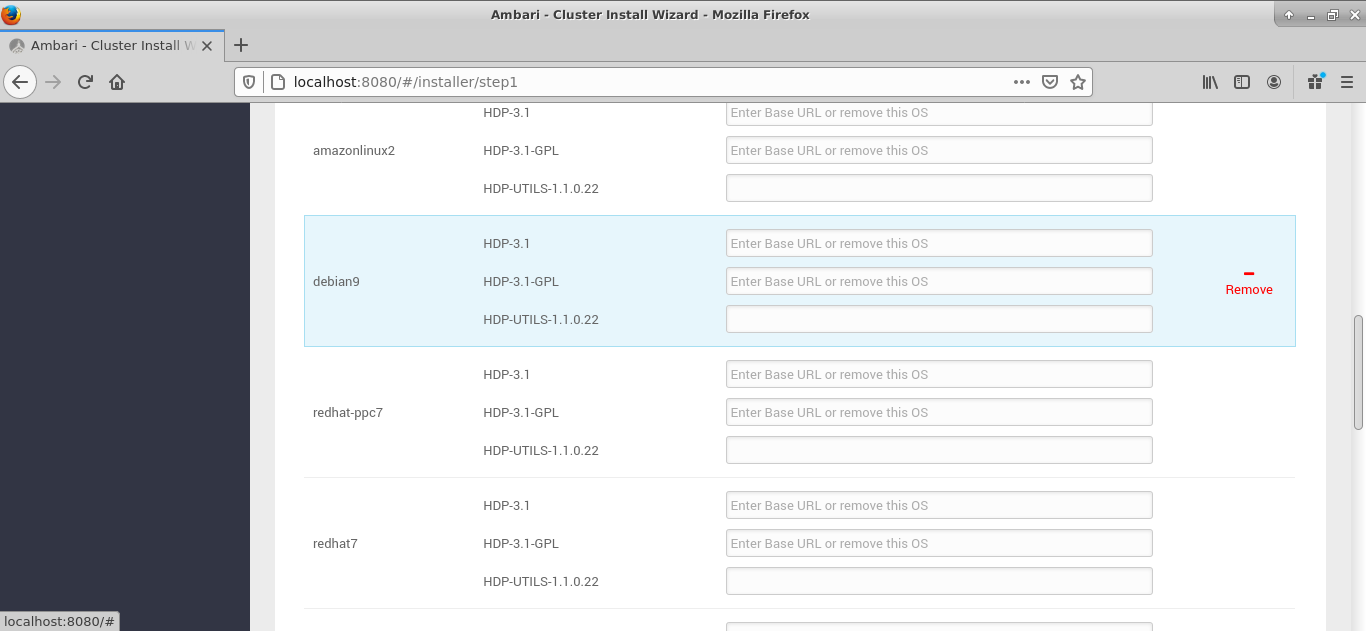
Task: Open the Firefox account menu
Action: point(1274,82)
